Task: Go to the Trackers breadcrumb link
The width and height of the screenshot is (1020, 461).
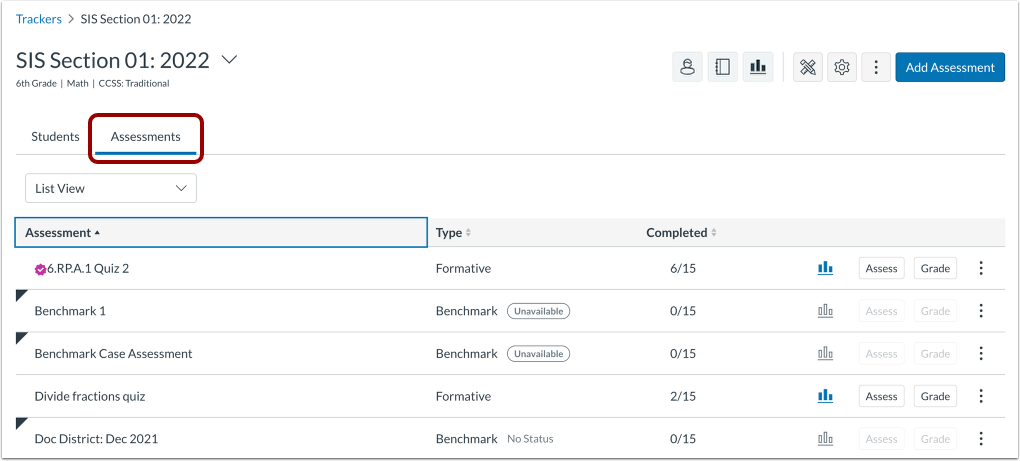Action: tap(39, 19)
